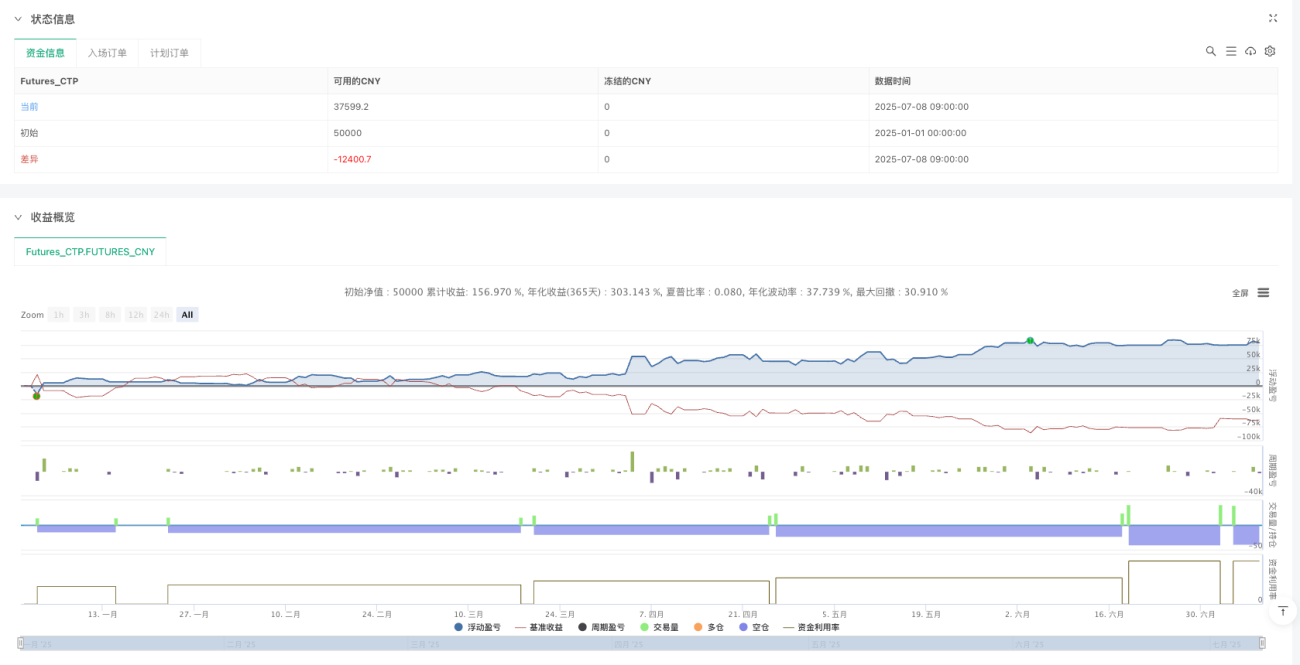Toggle the 交易量 legend series
This screenshot has width=1300, height=665.
[x=661, y=627]
